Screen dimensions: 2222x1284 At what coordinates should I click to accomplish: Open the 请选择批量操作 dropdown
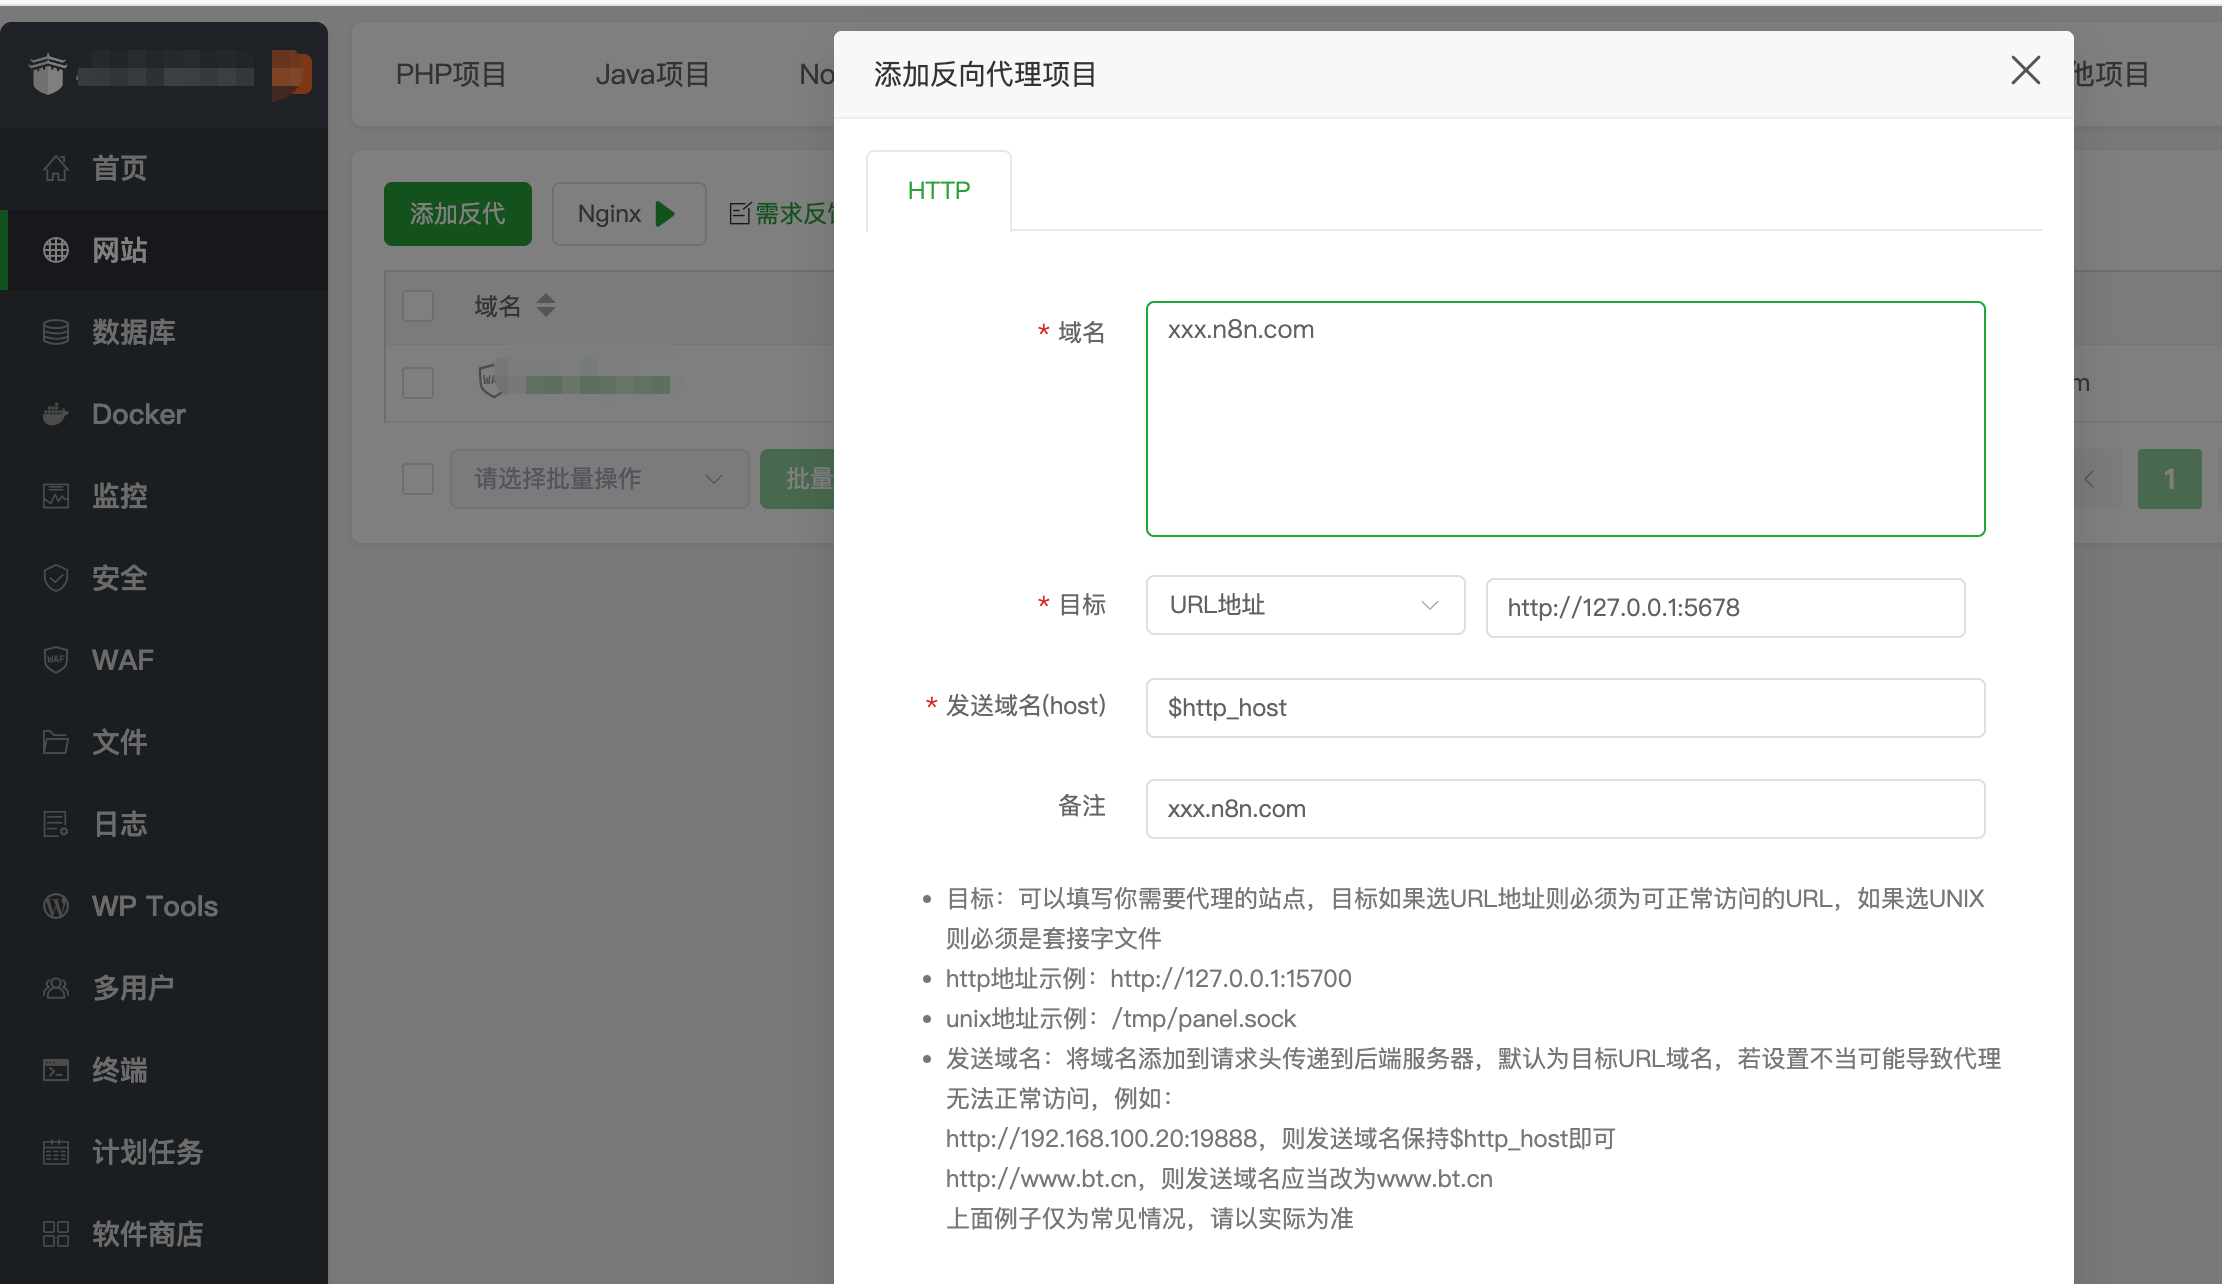[x=599, y=479]
